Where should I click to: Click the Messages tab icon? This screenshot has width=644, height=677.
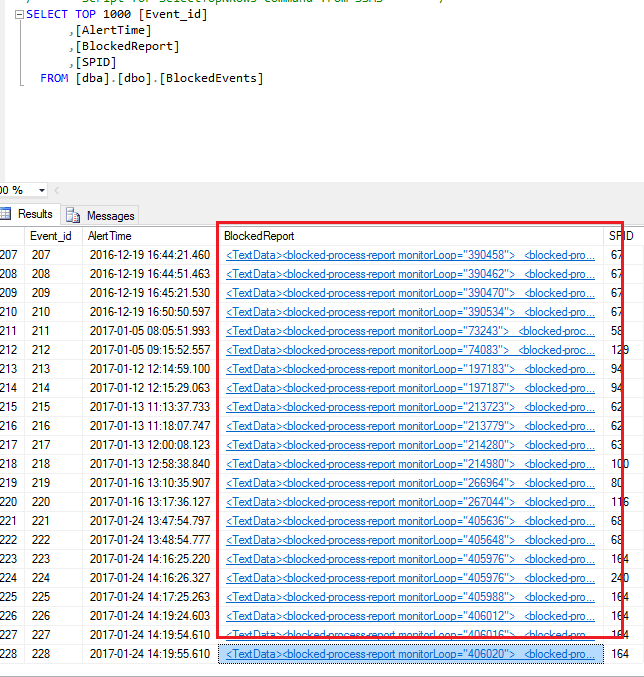click(x=73, y=215)
